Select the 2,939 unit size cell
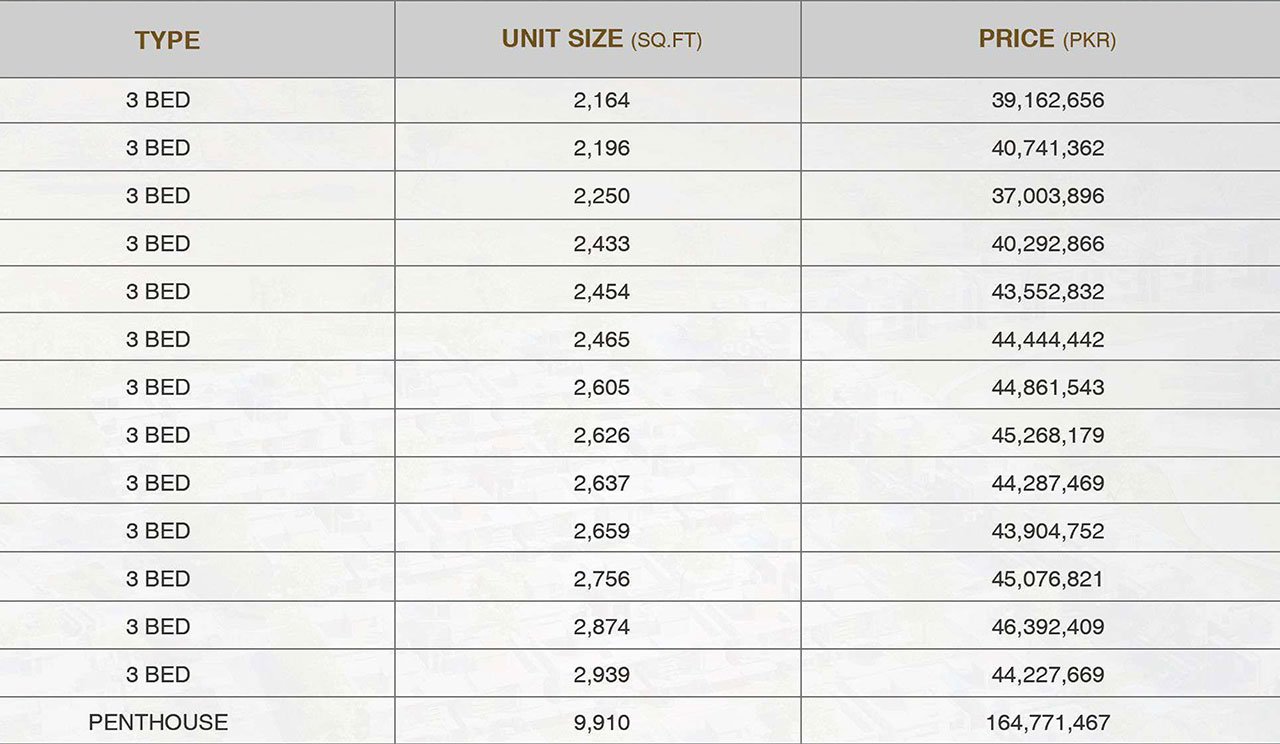The width and height of the screenshot is (1280, 744). point(601,675)
